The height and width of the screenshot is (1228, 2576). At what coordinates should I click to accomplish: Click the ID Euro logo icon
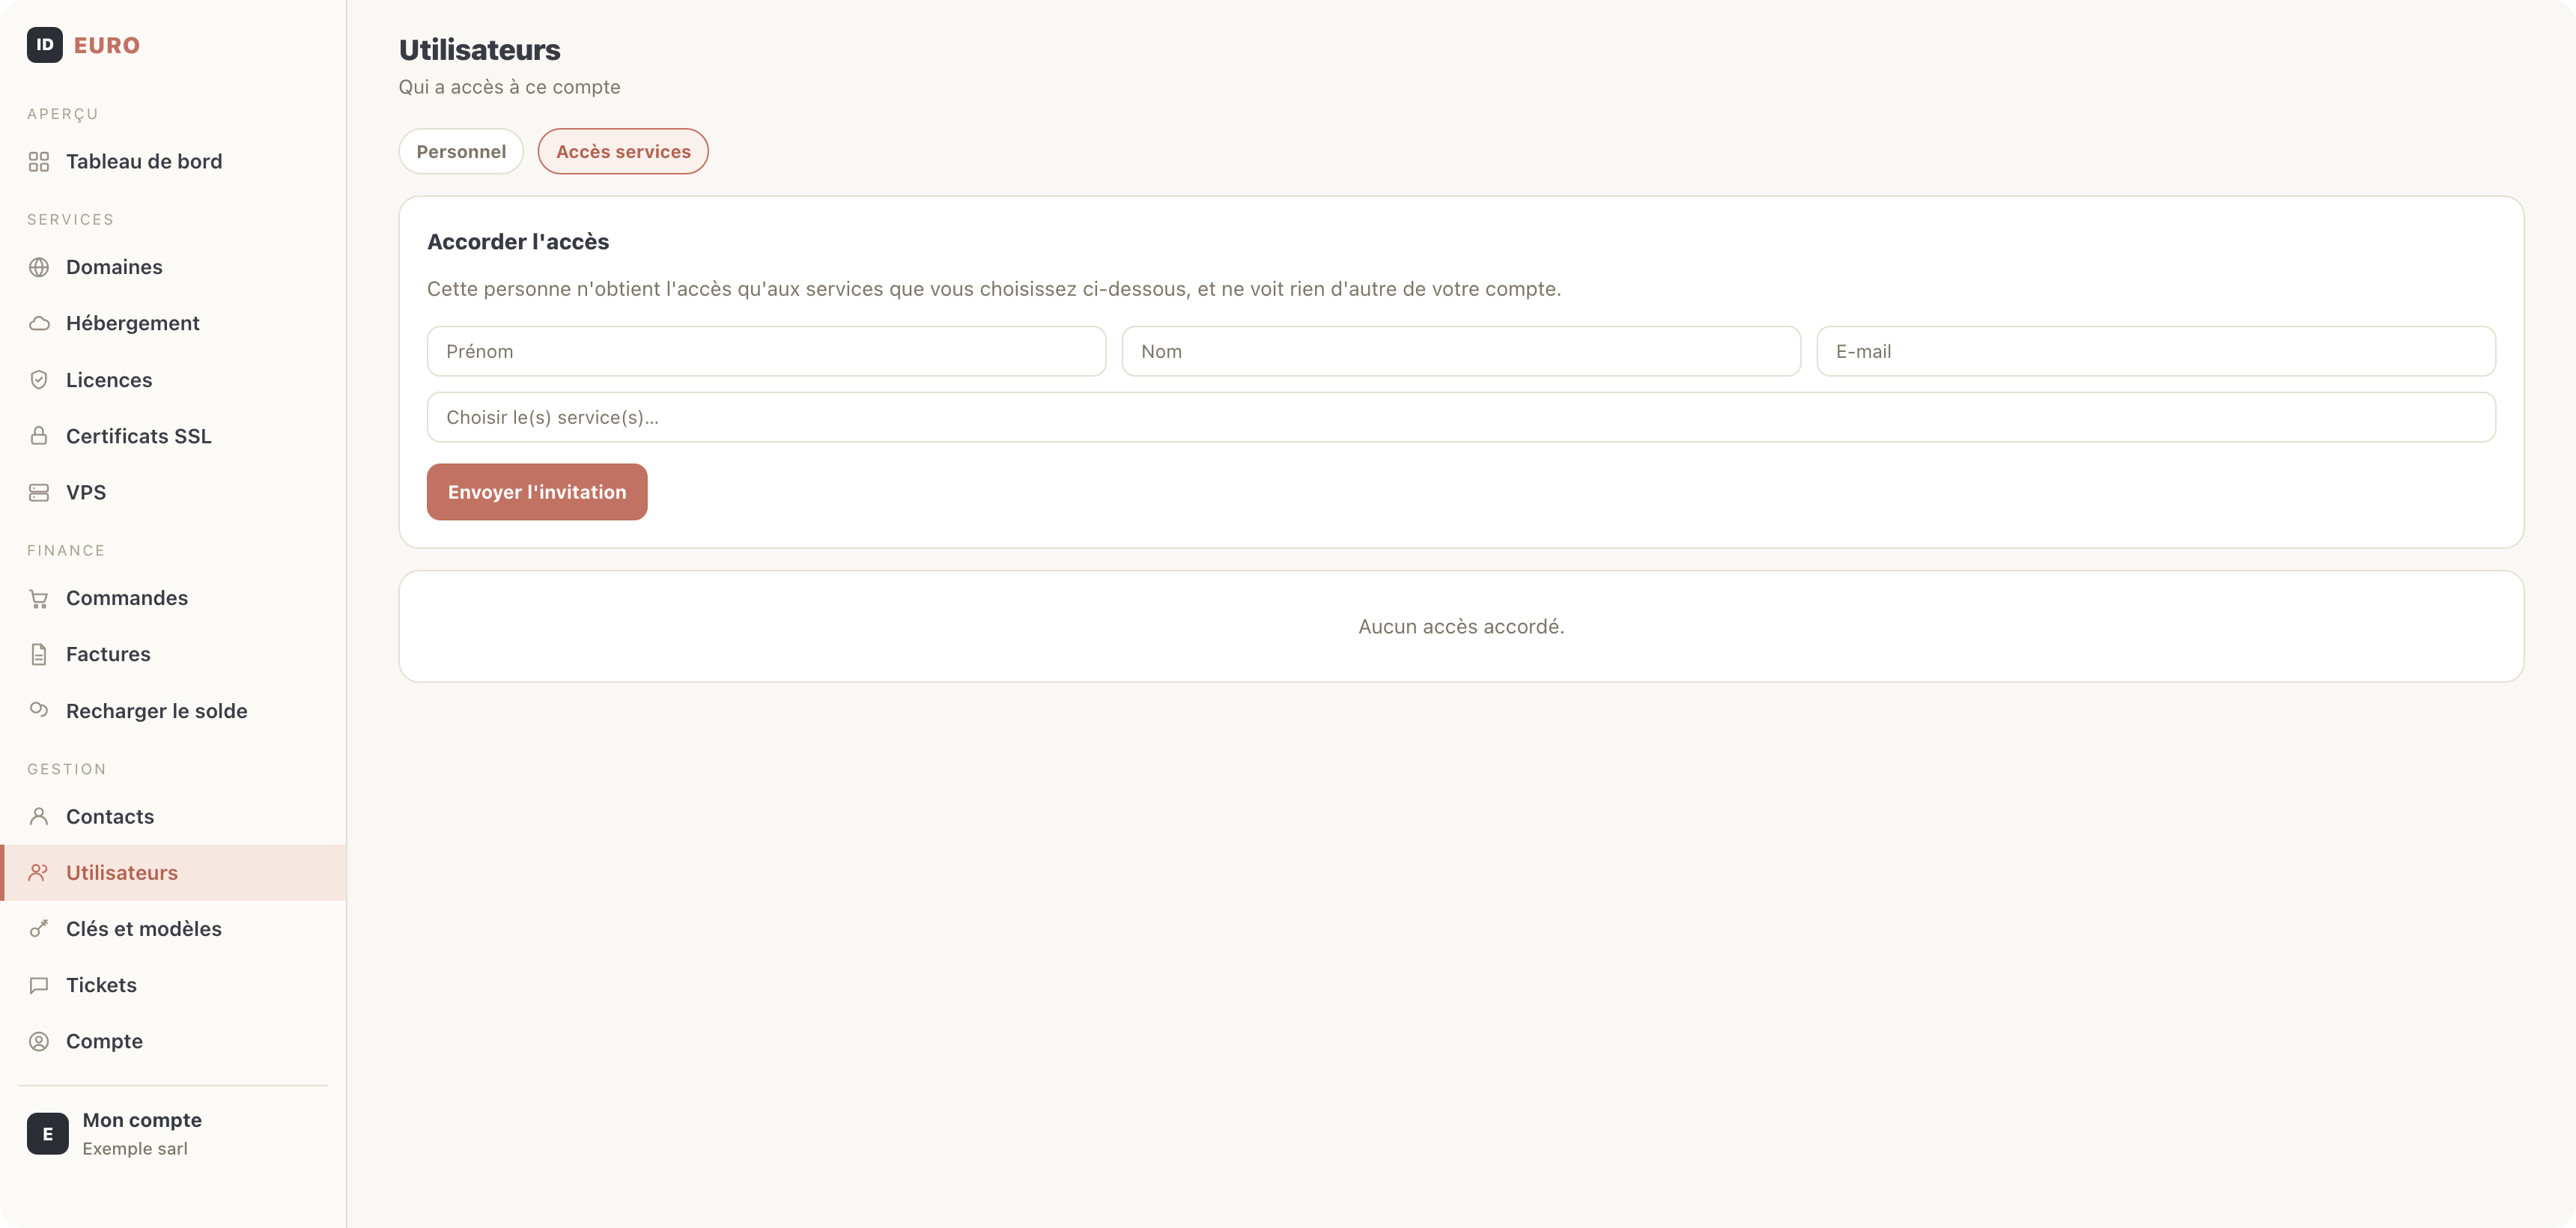[x=45, y=45]
